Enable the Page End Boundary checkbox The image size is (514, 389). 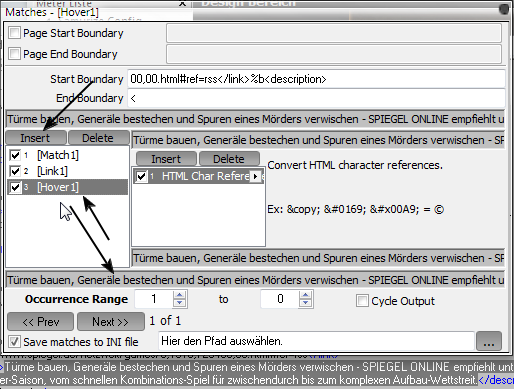(x=14, y=53)
